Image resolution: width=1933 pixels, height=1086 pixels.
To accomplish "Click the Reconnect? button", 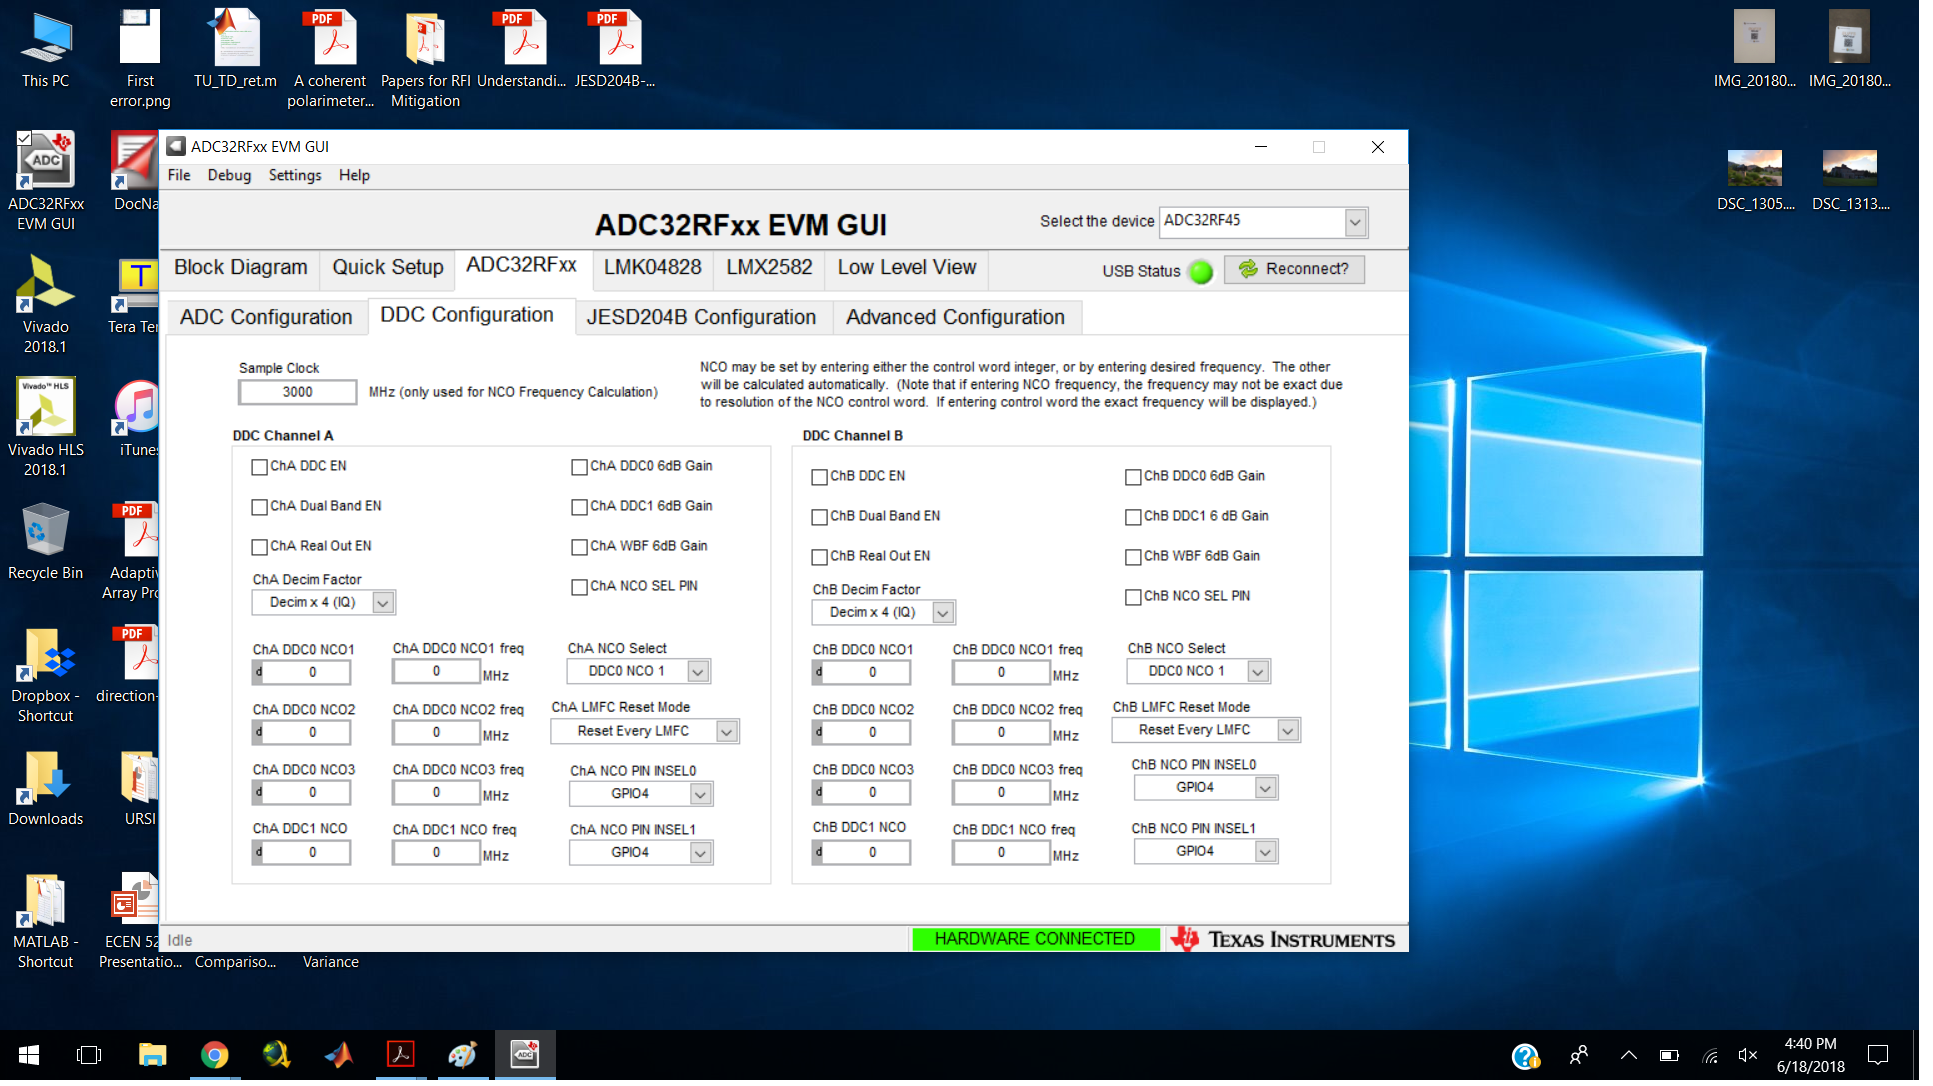I will (1294, 269).
